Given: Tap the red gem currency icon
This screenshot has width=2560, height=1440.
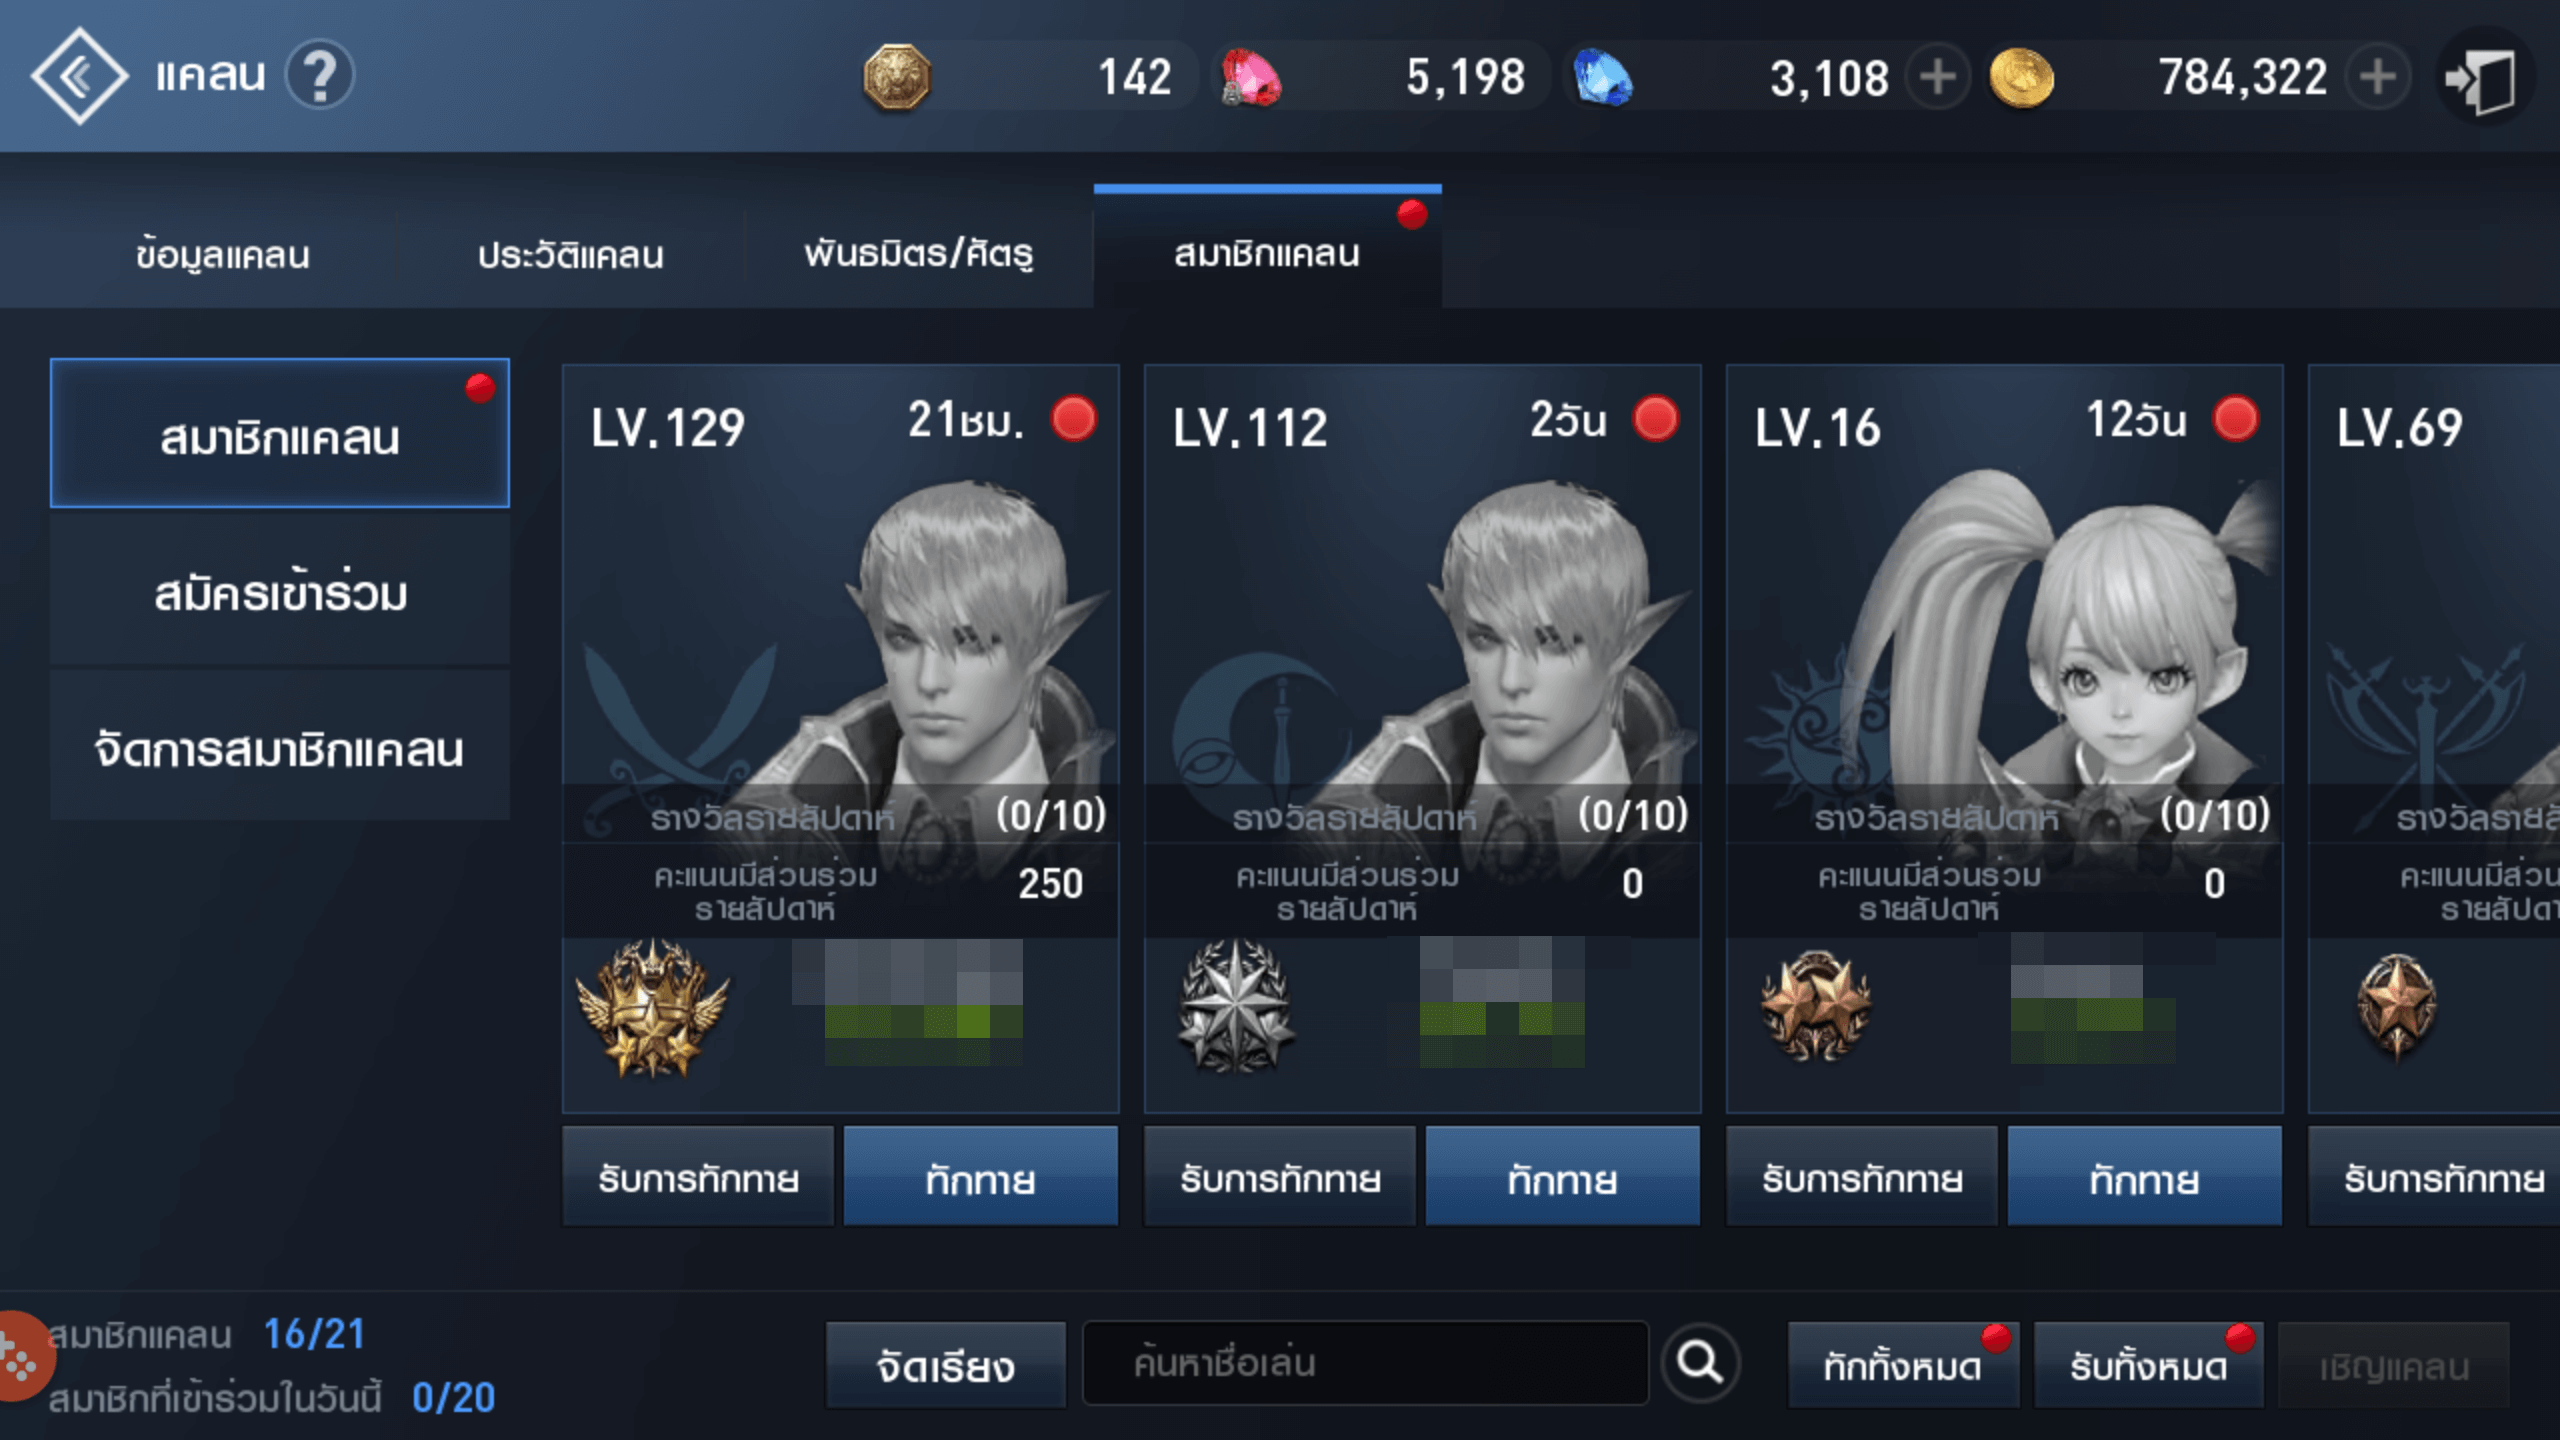Looking at the screenshot, I should (1250, 78).
